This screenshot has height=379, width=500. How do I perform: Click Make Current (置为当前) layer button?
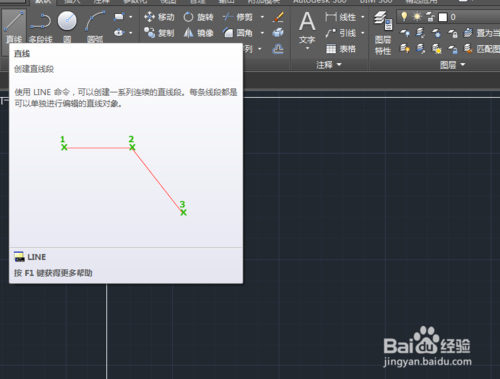pyautogui.click(x=482, y=33)
